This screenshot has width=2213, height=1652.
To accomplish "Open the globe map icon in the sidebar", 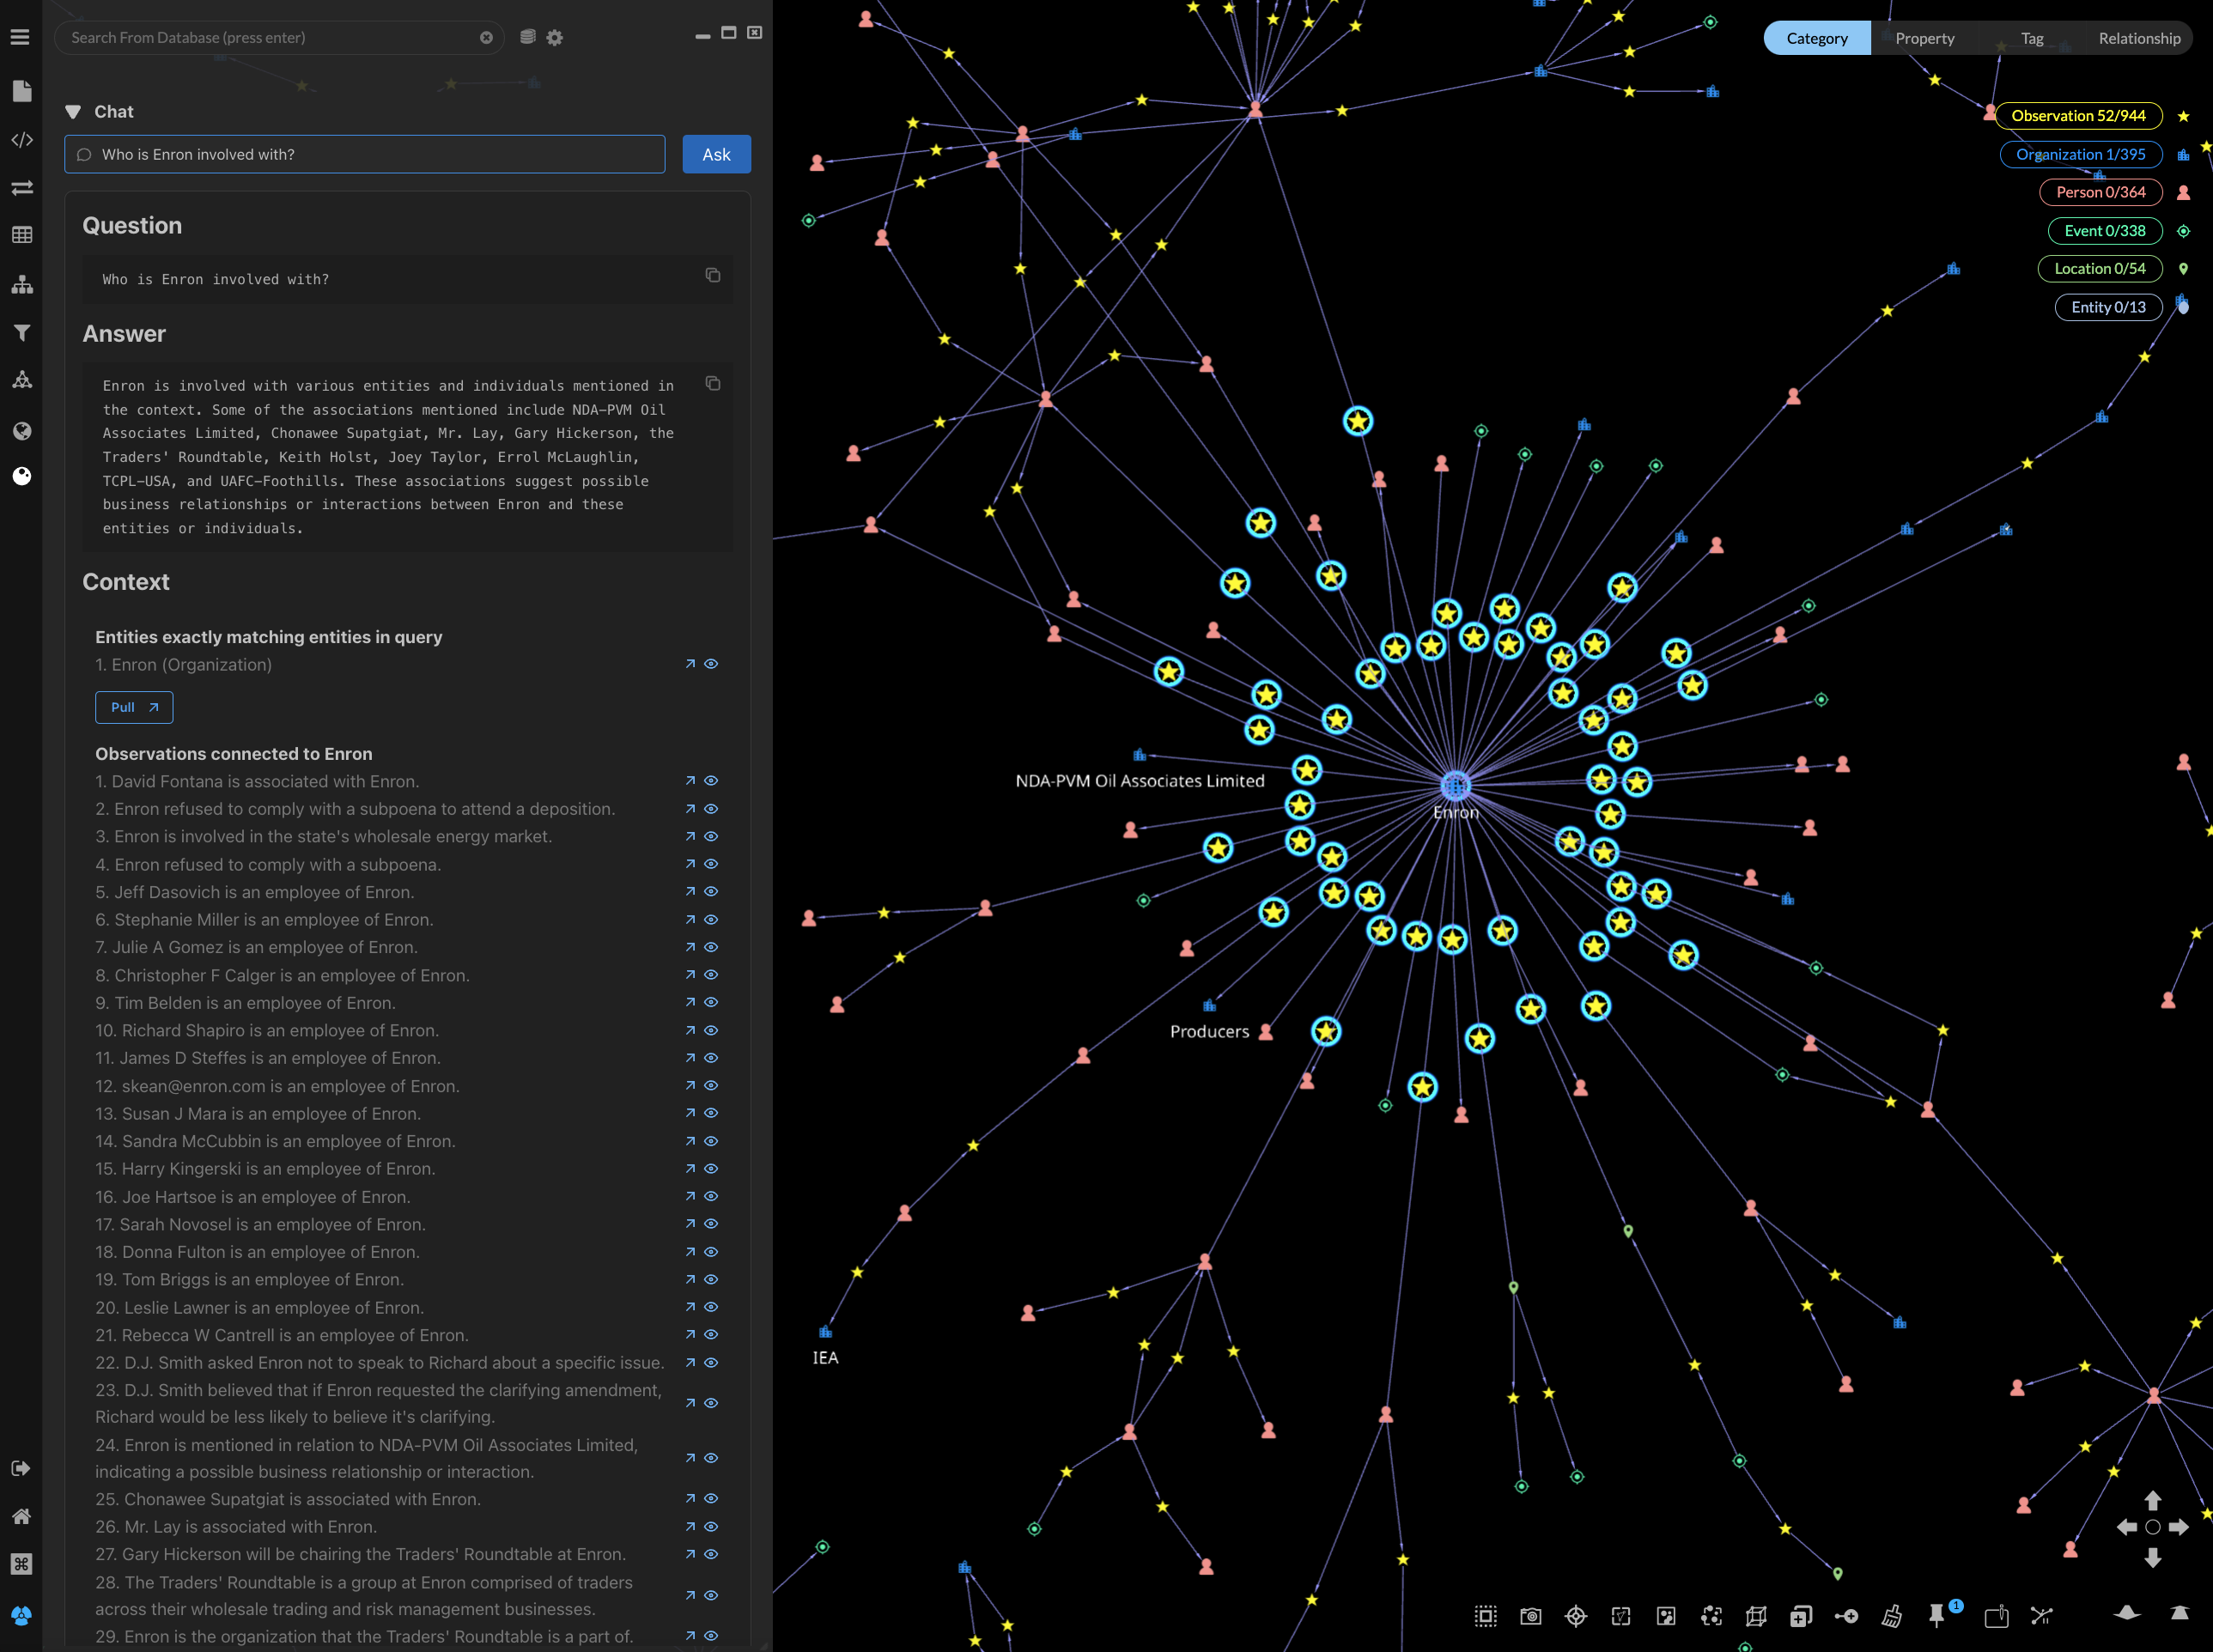I will (22, 431).
